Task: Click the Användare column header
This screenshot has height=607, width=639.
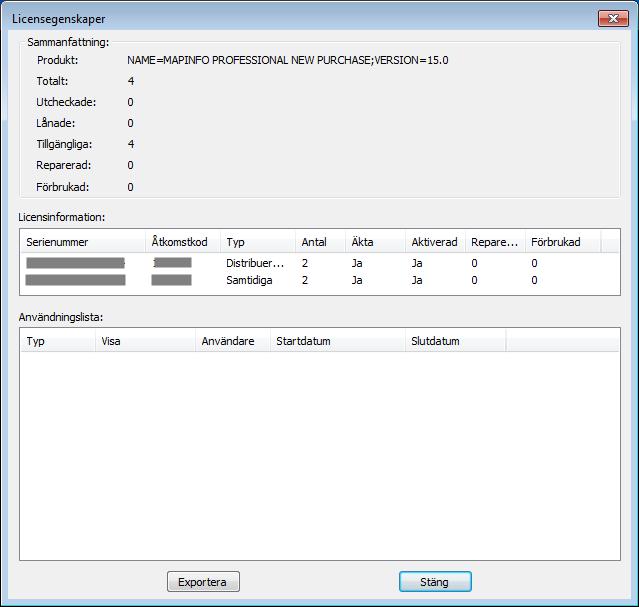Action: click(233, 341)
